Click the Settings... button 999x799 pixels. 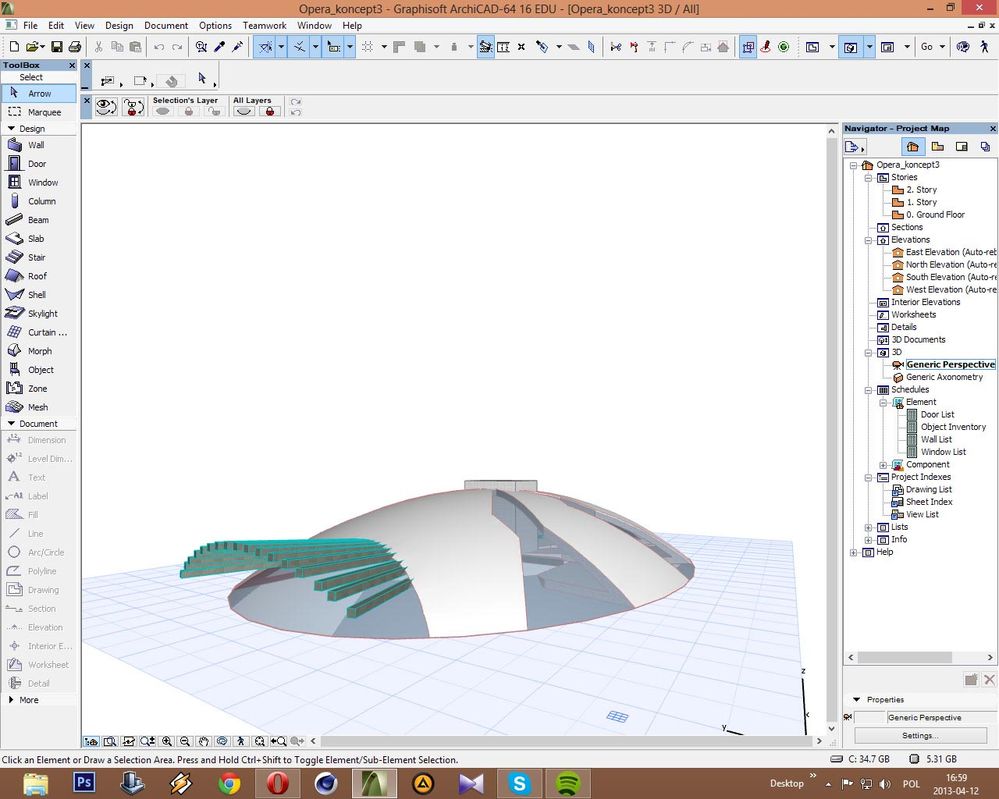click(920, 735)
